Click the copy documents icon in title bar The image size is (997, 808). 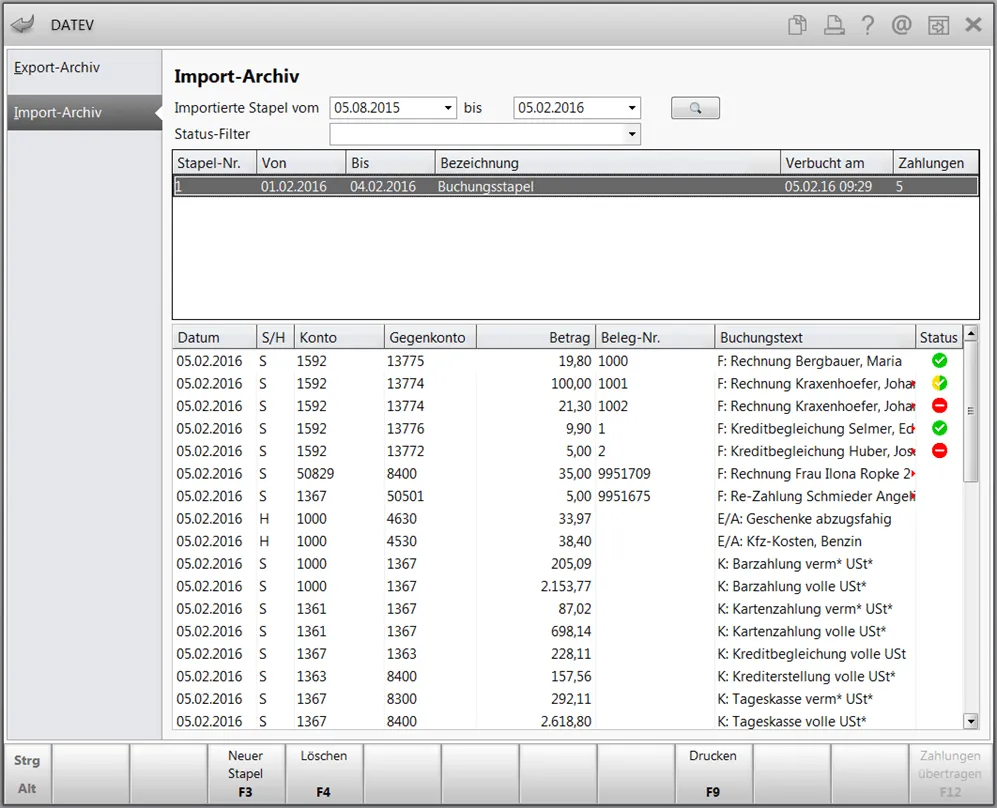coord(797,25)
